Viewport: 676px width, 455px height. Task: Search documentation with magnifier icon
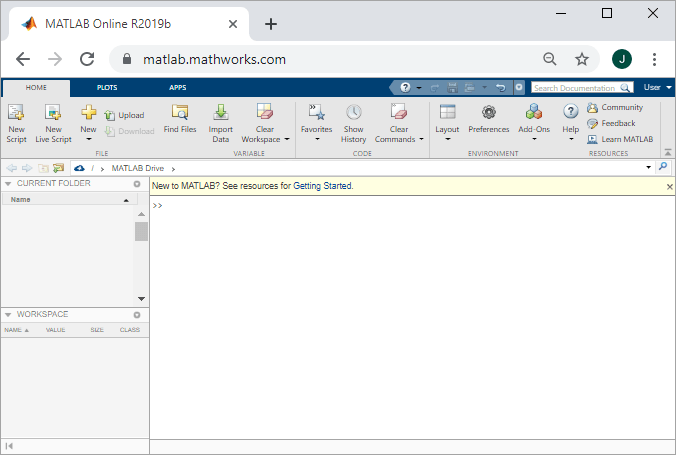[x=625, y=88]
